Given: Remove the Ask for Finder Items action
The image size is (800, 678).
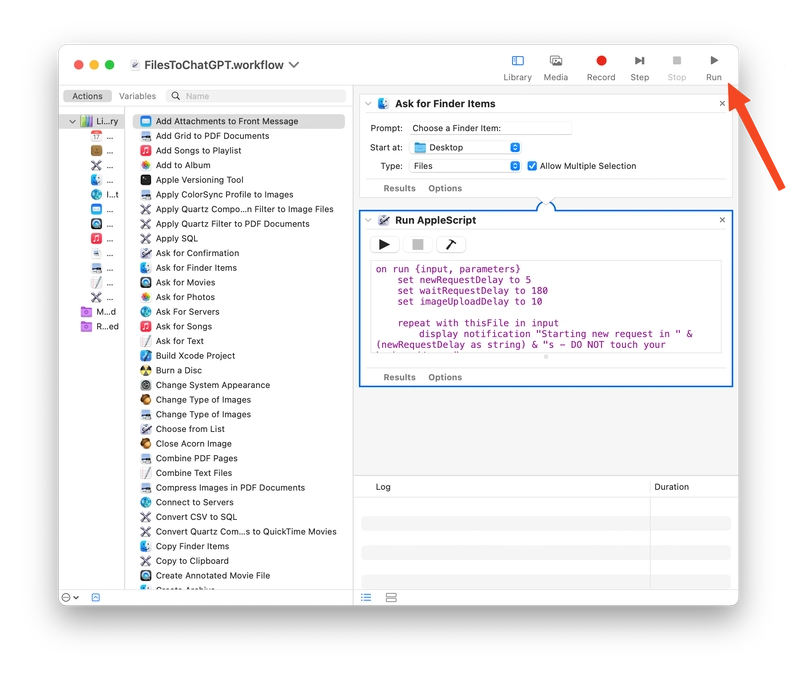Looking at the screenshot, I should pyautogui.click(x=722, y=104).
